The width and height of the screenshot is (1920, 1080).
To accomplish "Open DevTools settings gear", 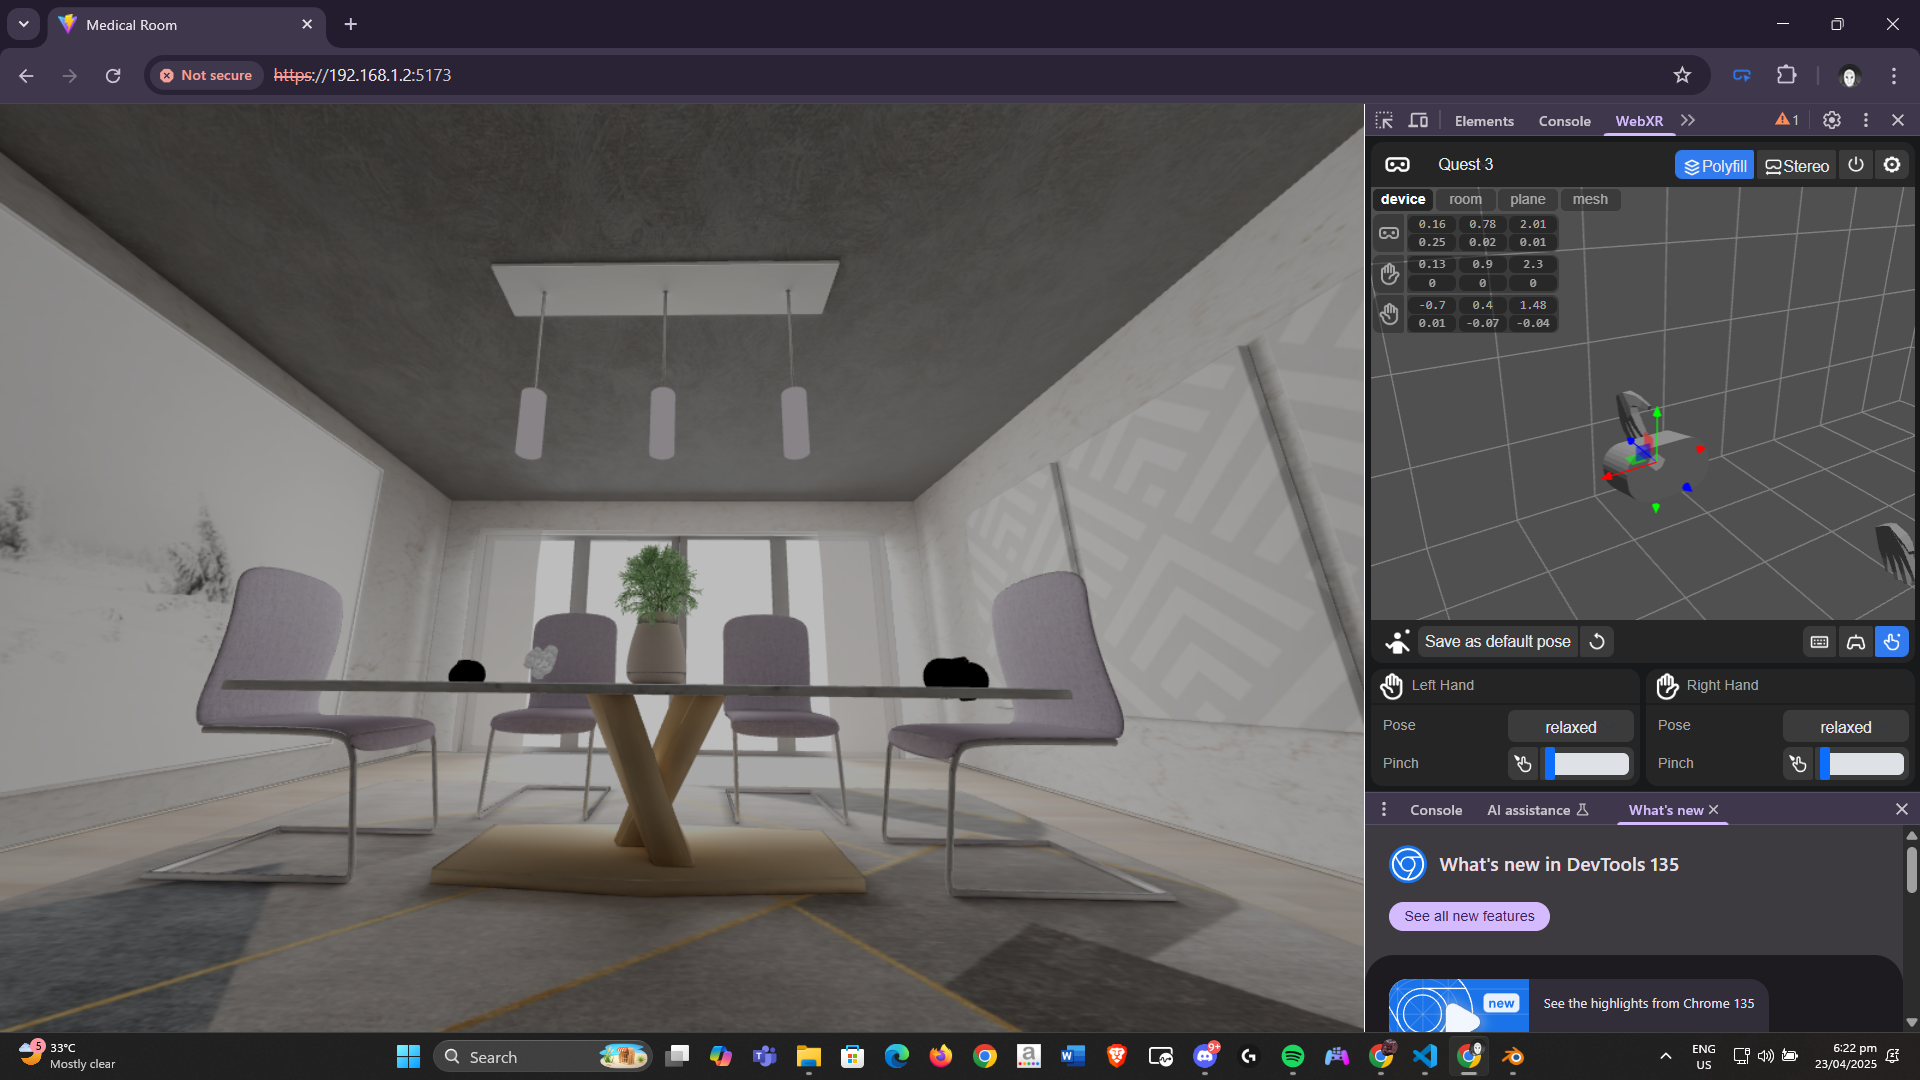I will [x=1832, y=120].
